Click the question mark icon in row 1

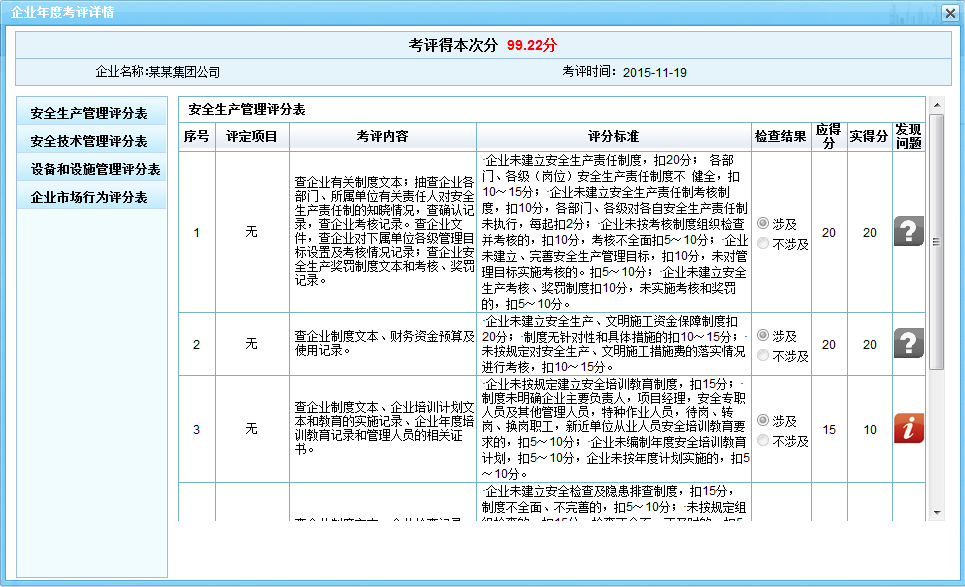tap(908, 232)
